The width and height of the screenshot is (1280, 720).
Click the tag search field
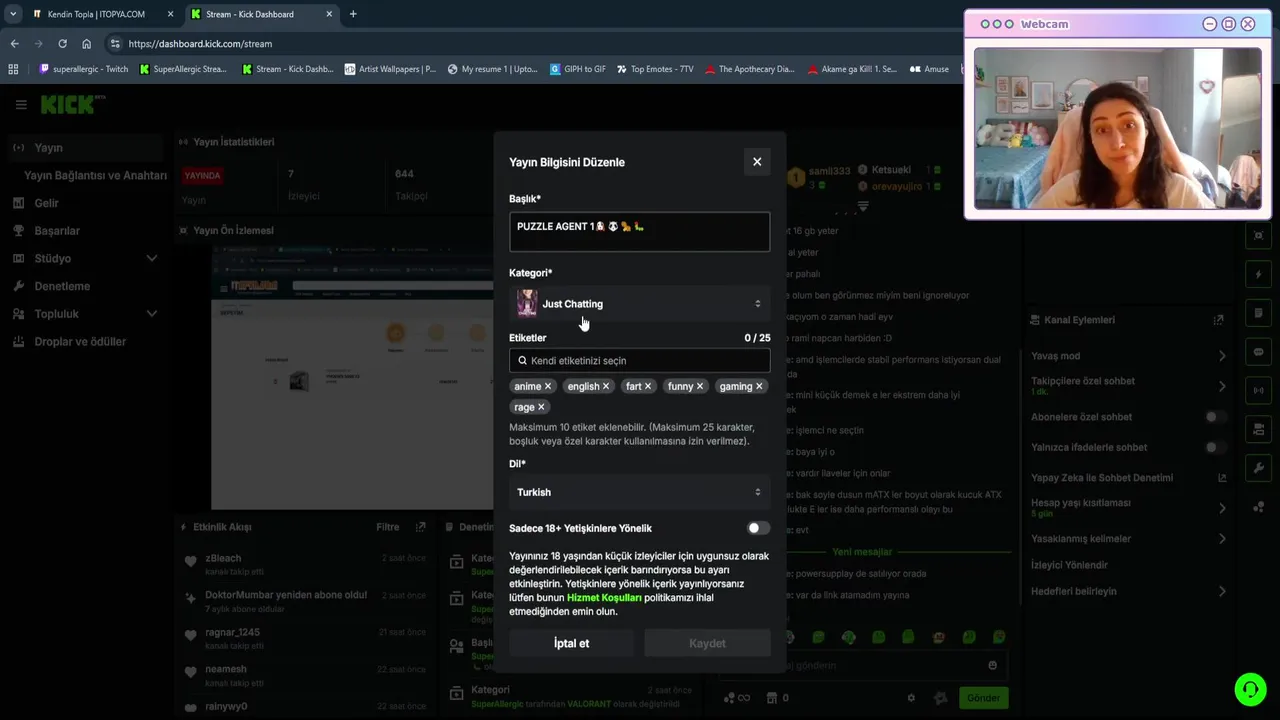(640, 361)
